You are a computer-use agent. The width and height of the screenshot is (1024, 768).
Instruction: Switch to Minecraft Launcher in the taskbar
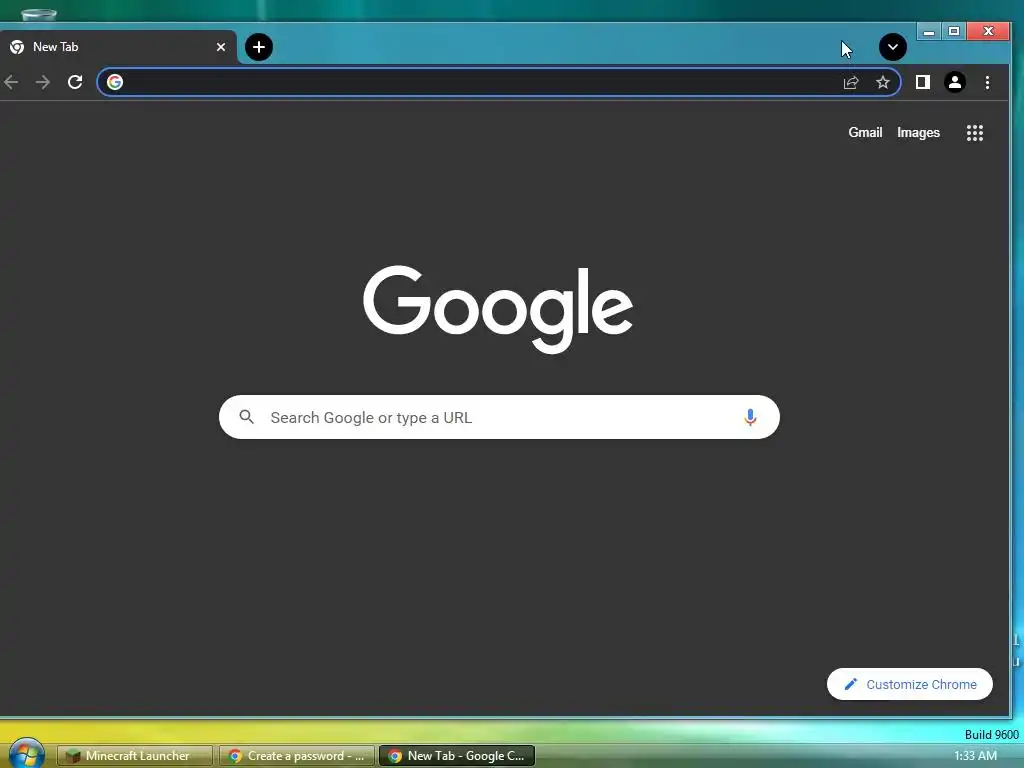[x=135, y=756]
